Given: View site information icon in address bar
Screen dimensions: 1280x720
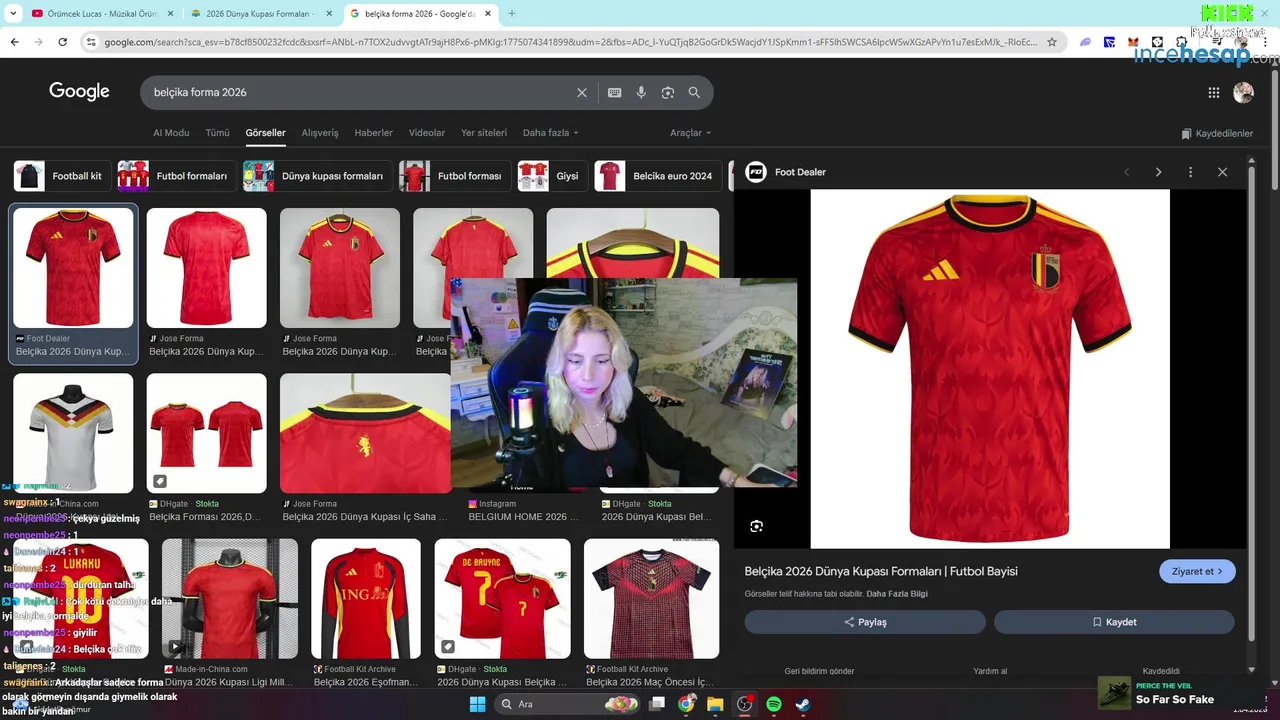Looking at the screenshot, I should coord(91,42).
